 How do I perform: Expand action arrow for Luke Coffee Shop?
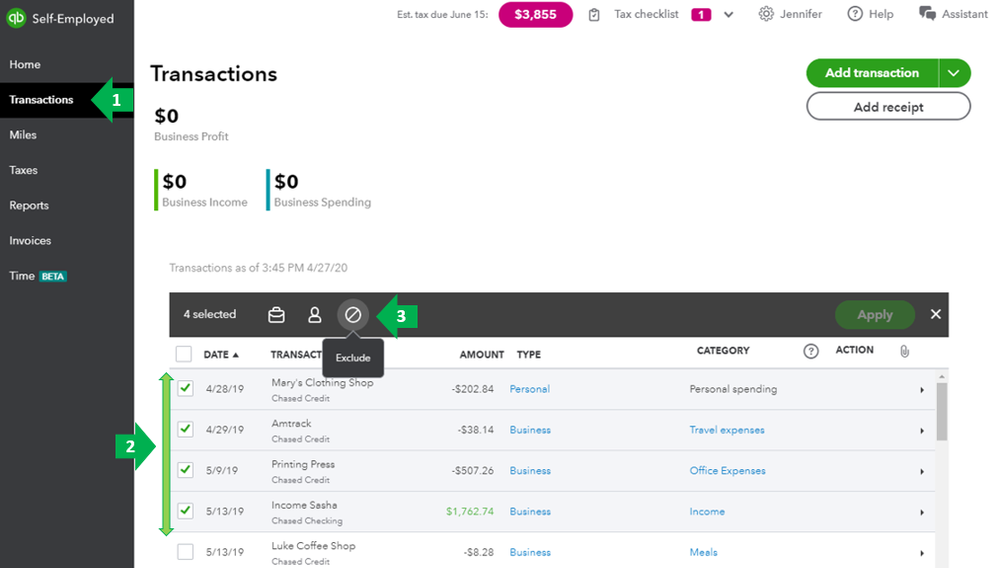(921, 553)
